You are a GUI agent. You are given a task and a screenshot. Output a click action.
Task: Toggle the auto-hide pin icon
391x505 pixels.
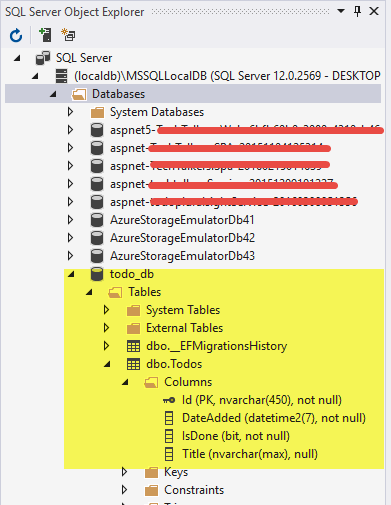(x=357, y=11)
